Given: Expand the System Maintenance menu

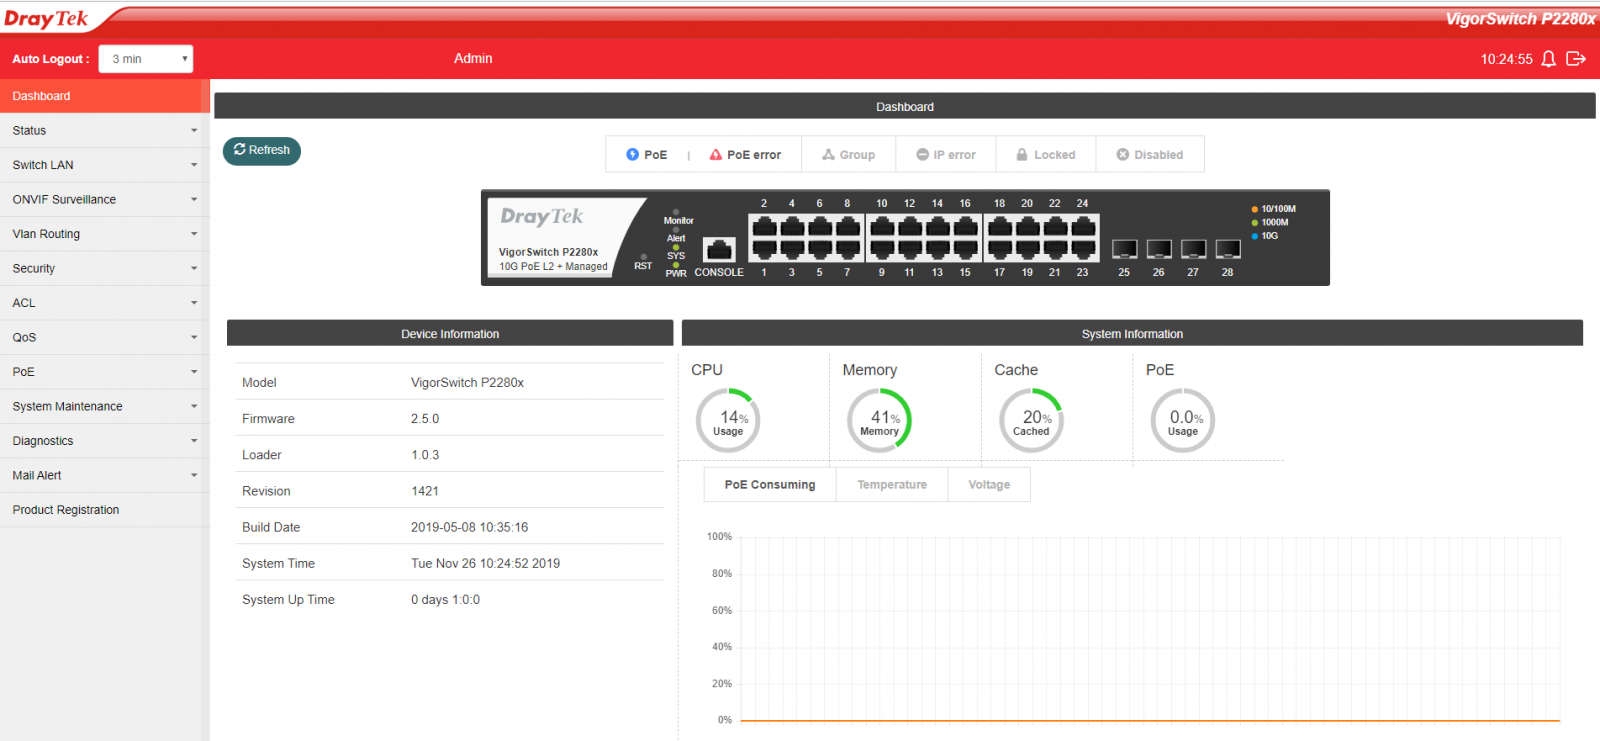Looking at the screenshot, I should point(104,407).
